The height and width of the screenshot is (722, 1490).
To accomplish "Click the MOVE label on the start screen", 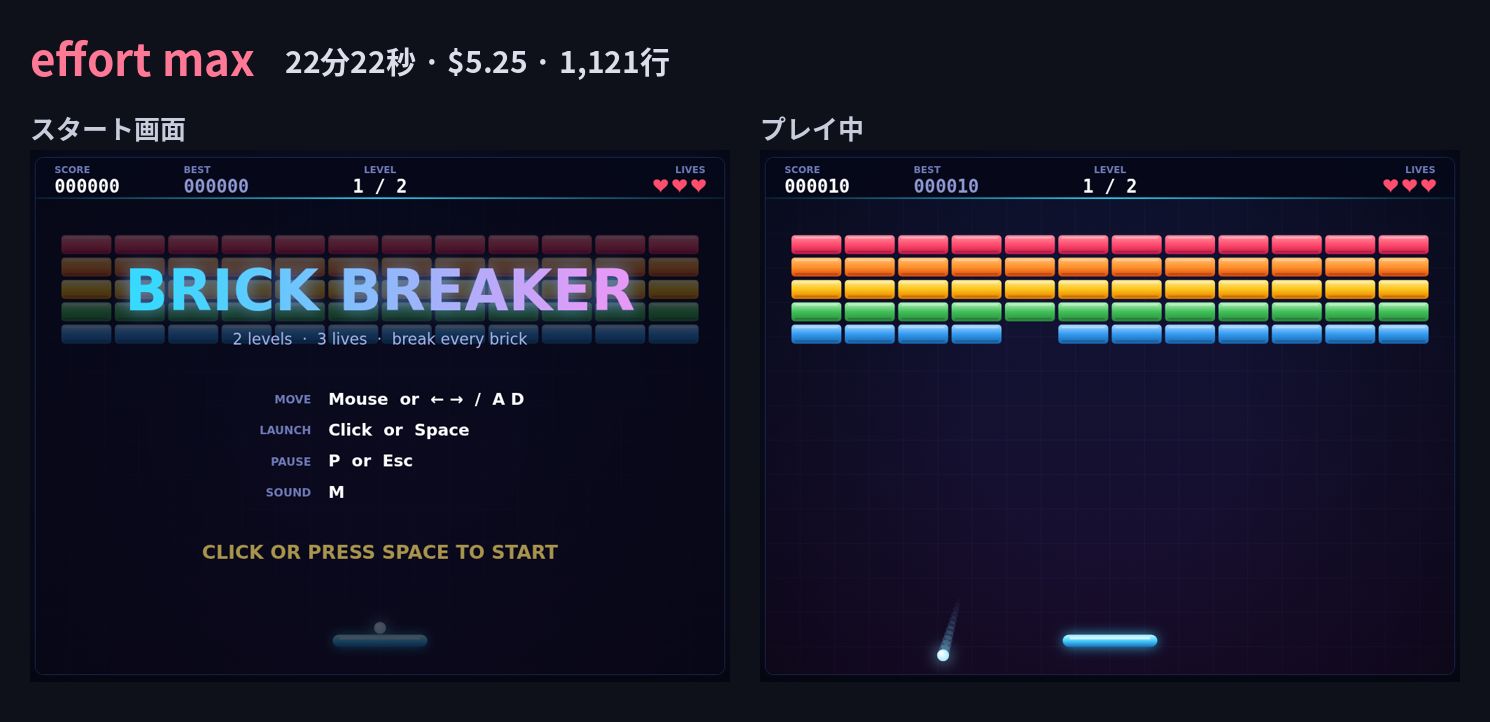I will tap(293, 399).
